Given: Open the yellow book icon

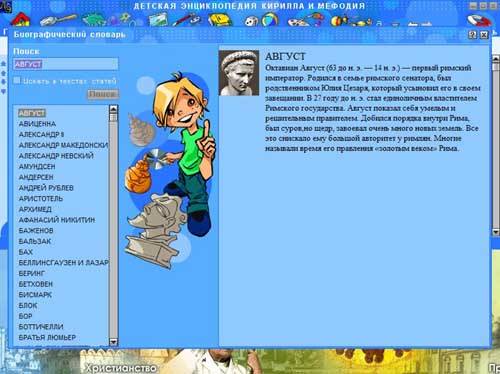Looking at the screenshot, I should click(220, 19).
